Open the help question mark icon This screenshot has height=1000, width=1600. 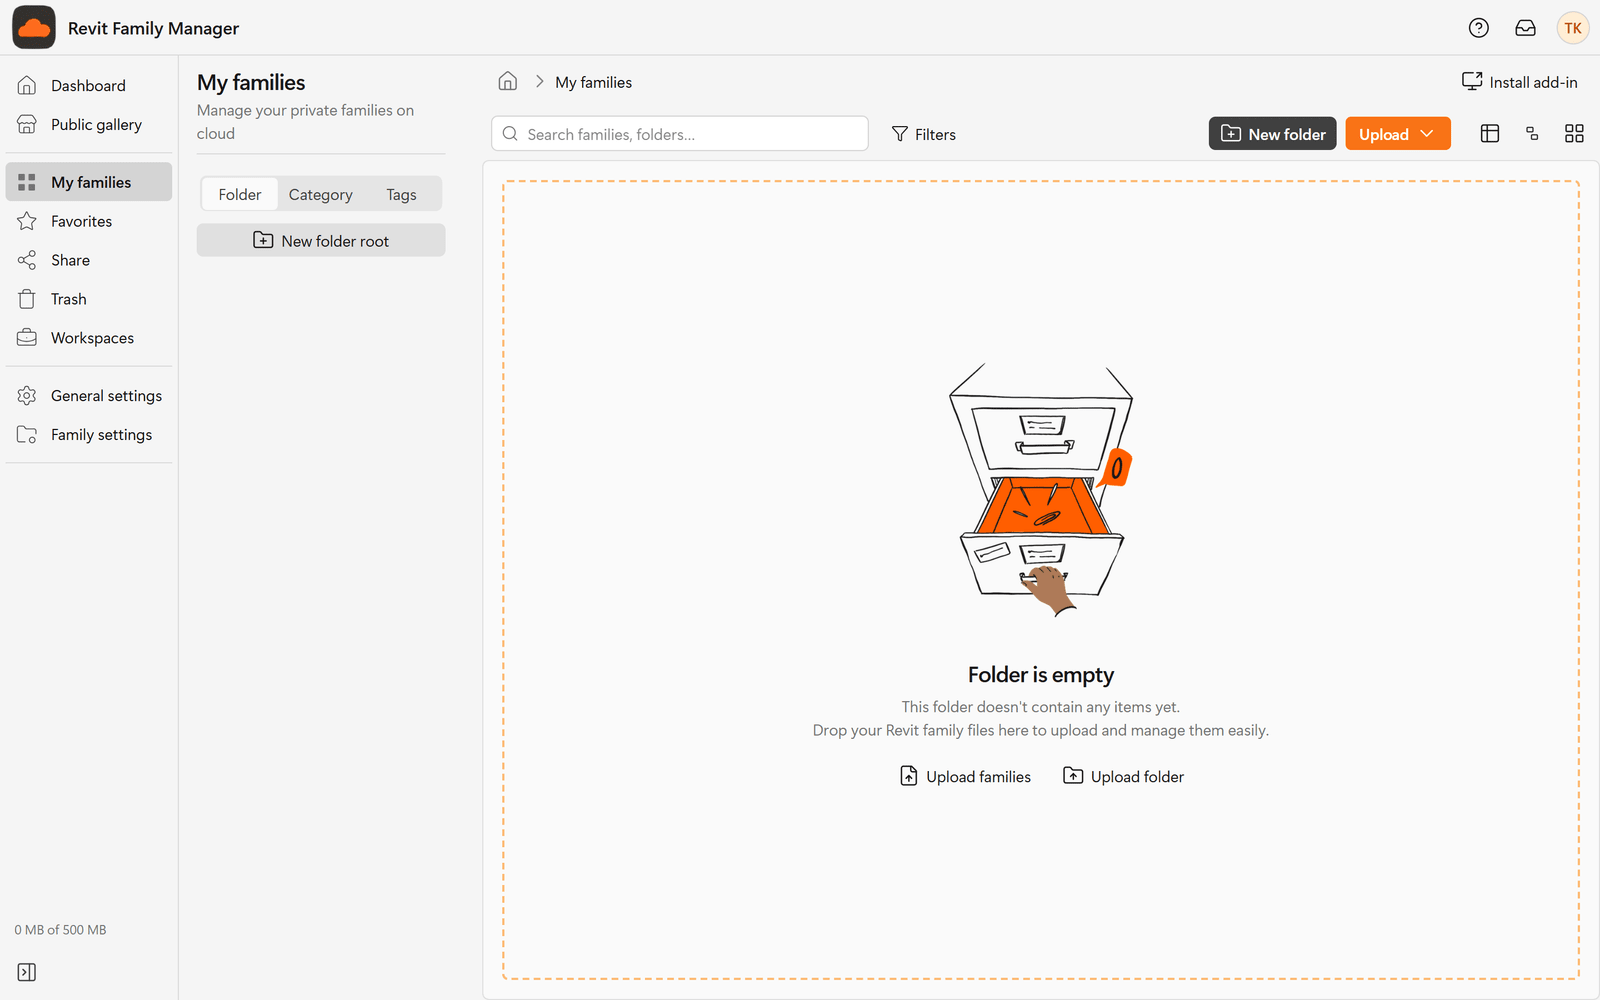(1479, 28)
